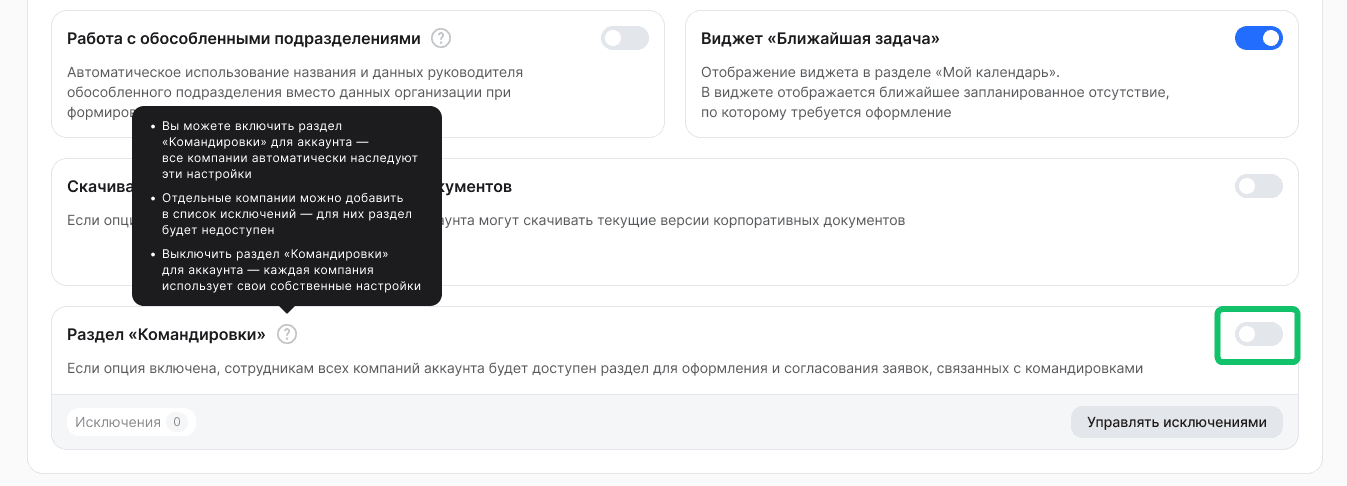Click description starting «Если опция включена, сотрудникам всех компаний»
The width and height of the screenshot is (1347, 486).
pyautogui.click(x=605, y=368)
